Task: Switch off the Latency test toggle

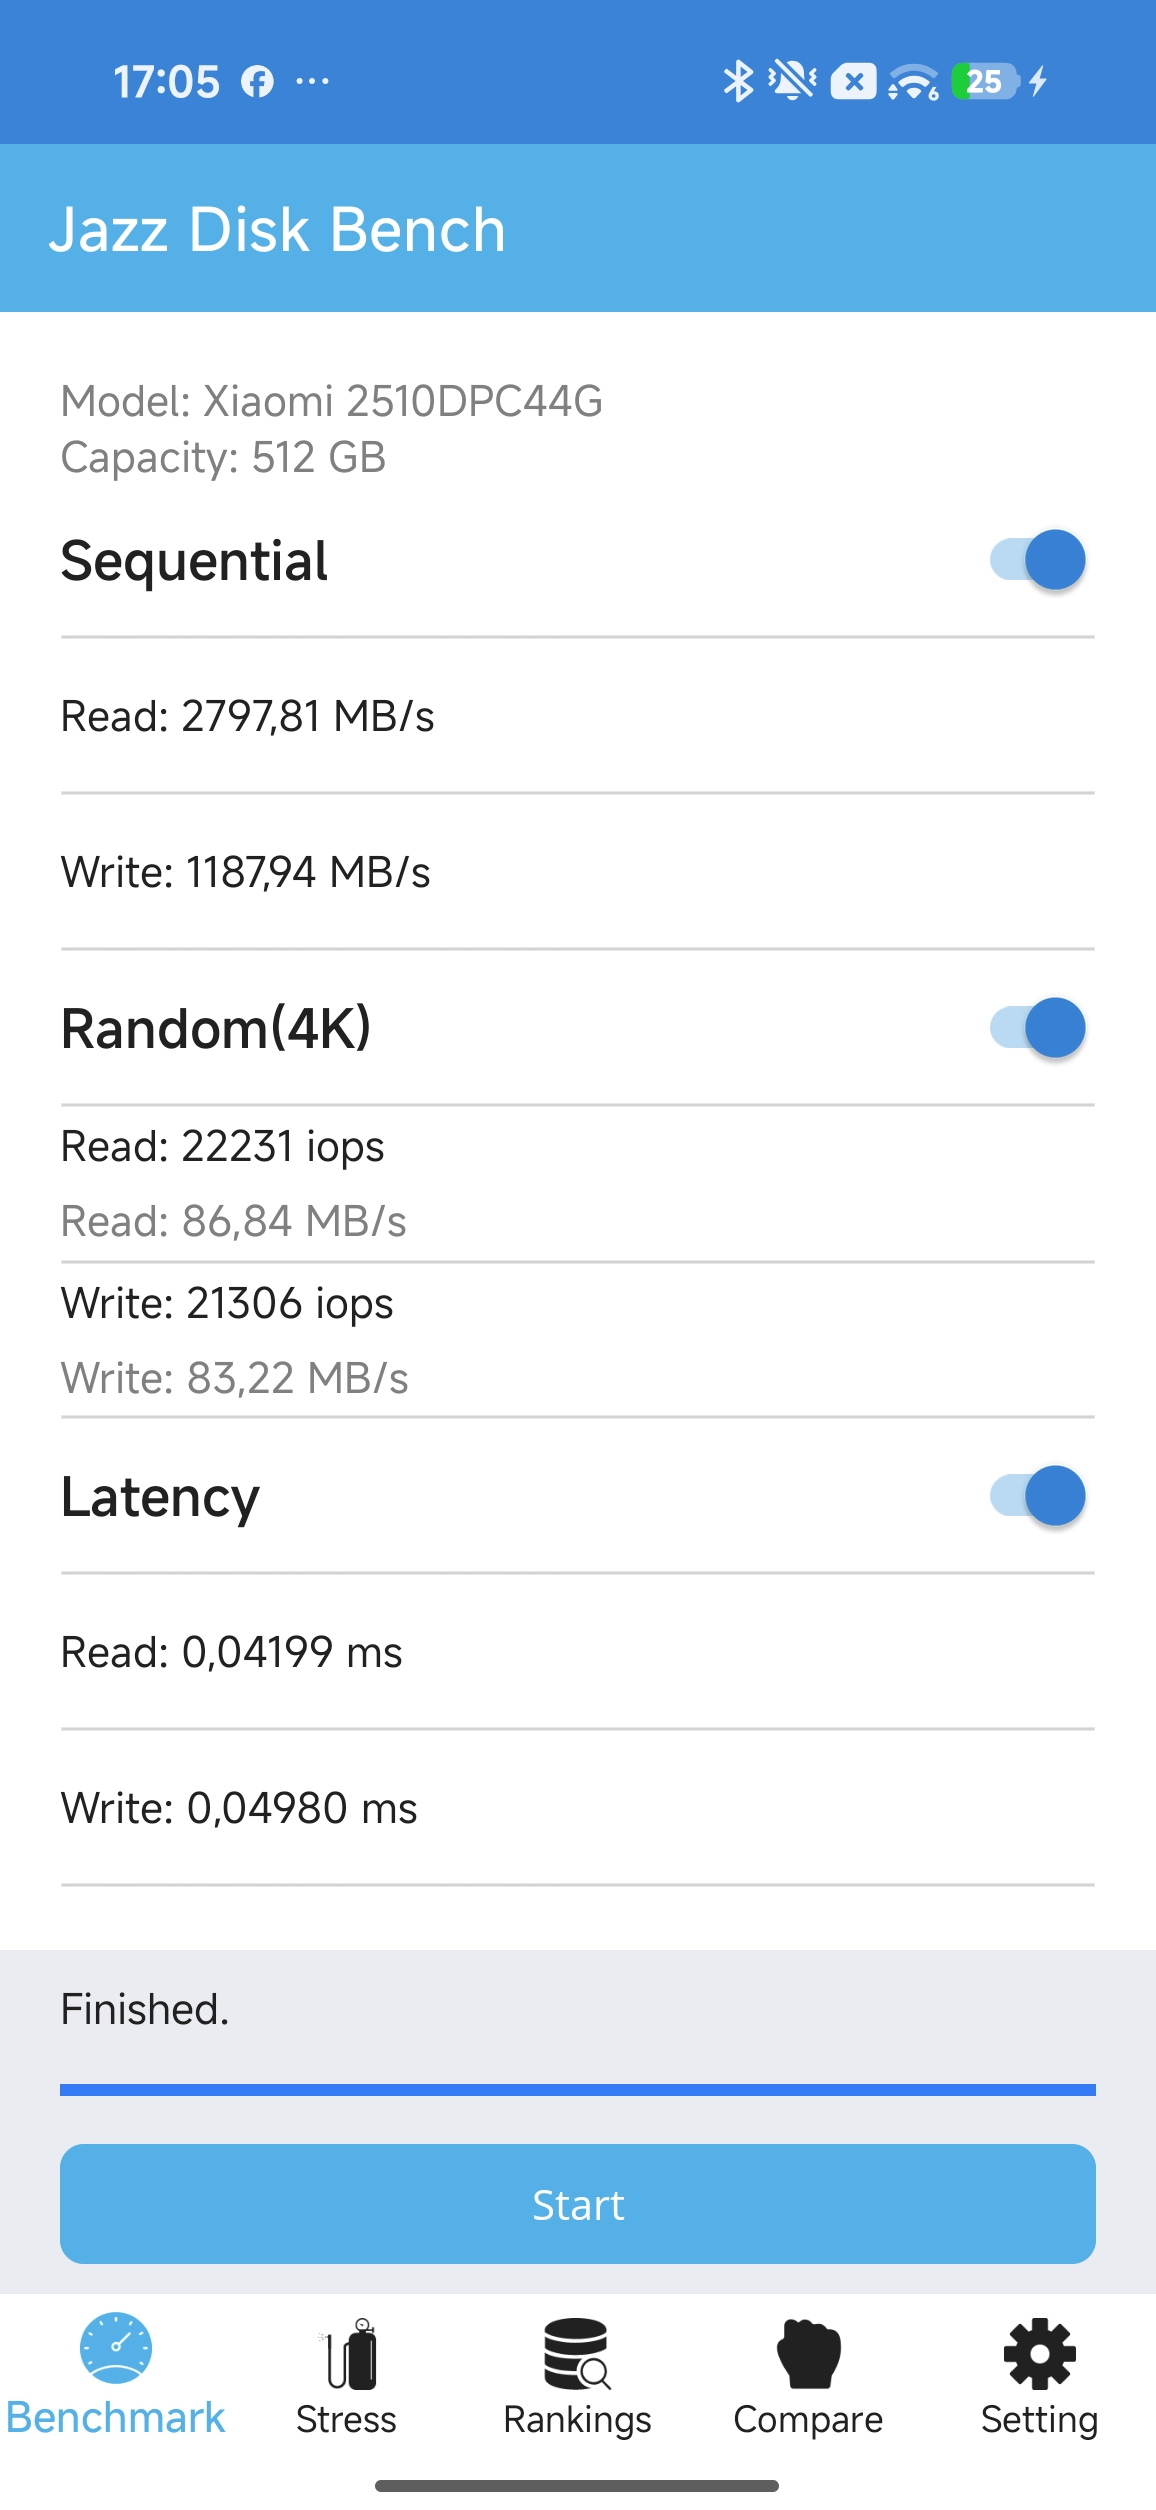Action: click(x=1038, y=1496)
